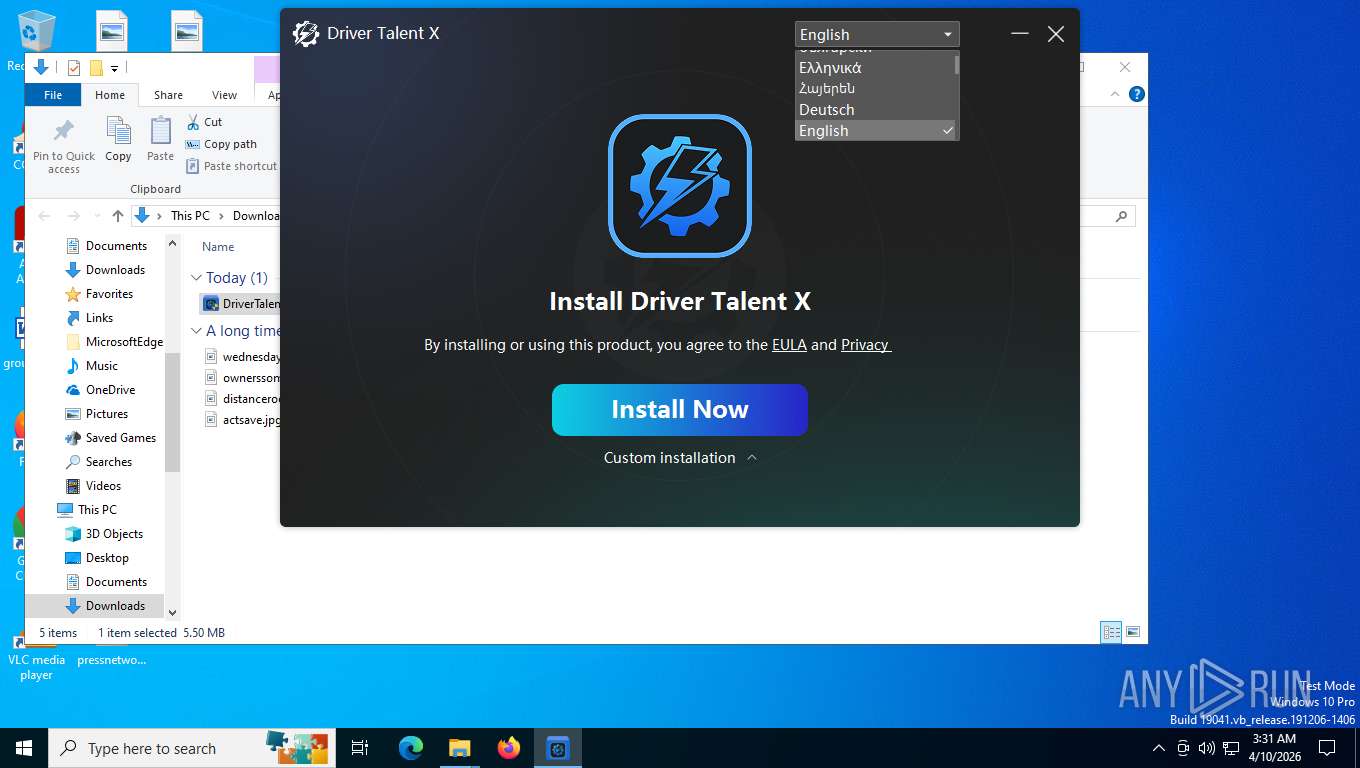The height and width of the screenshot is (768, 1360).
Task: Select Saved Games in navigation pane
Action: pos(120,438)
